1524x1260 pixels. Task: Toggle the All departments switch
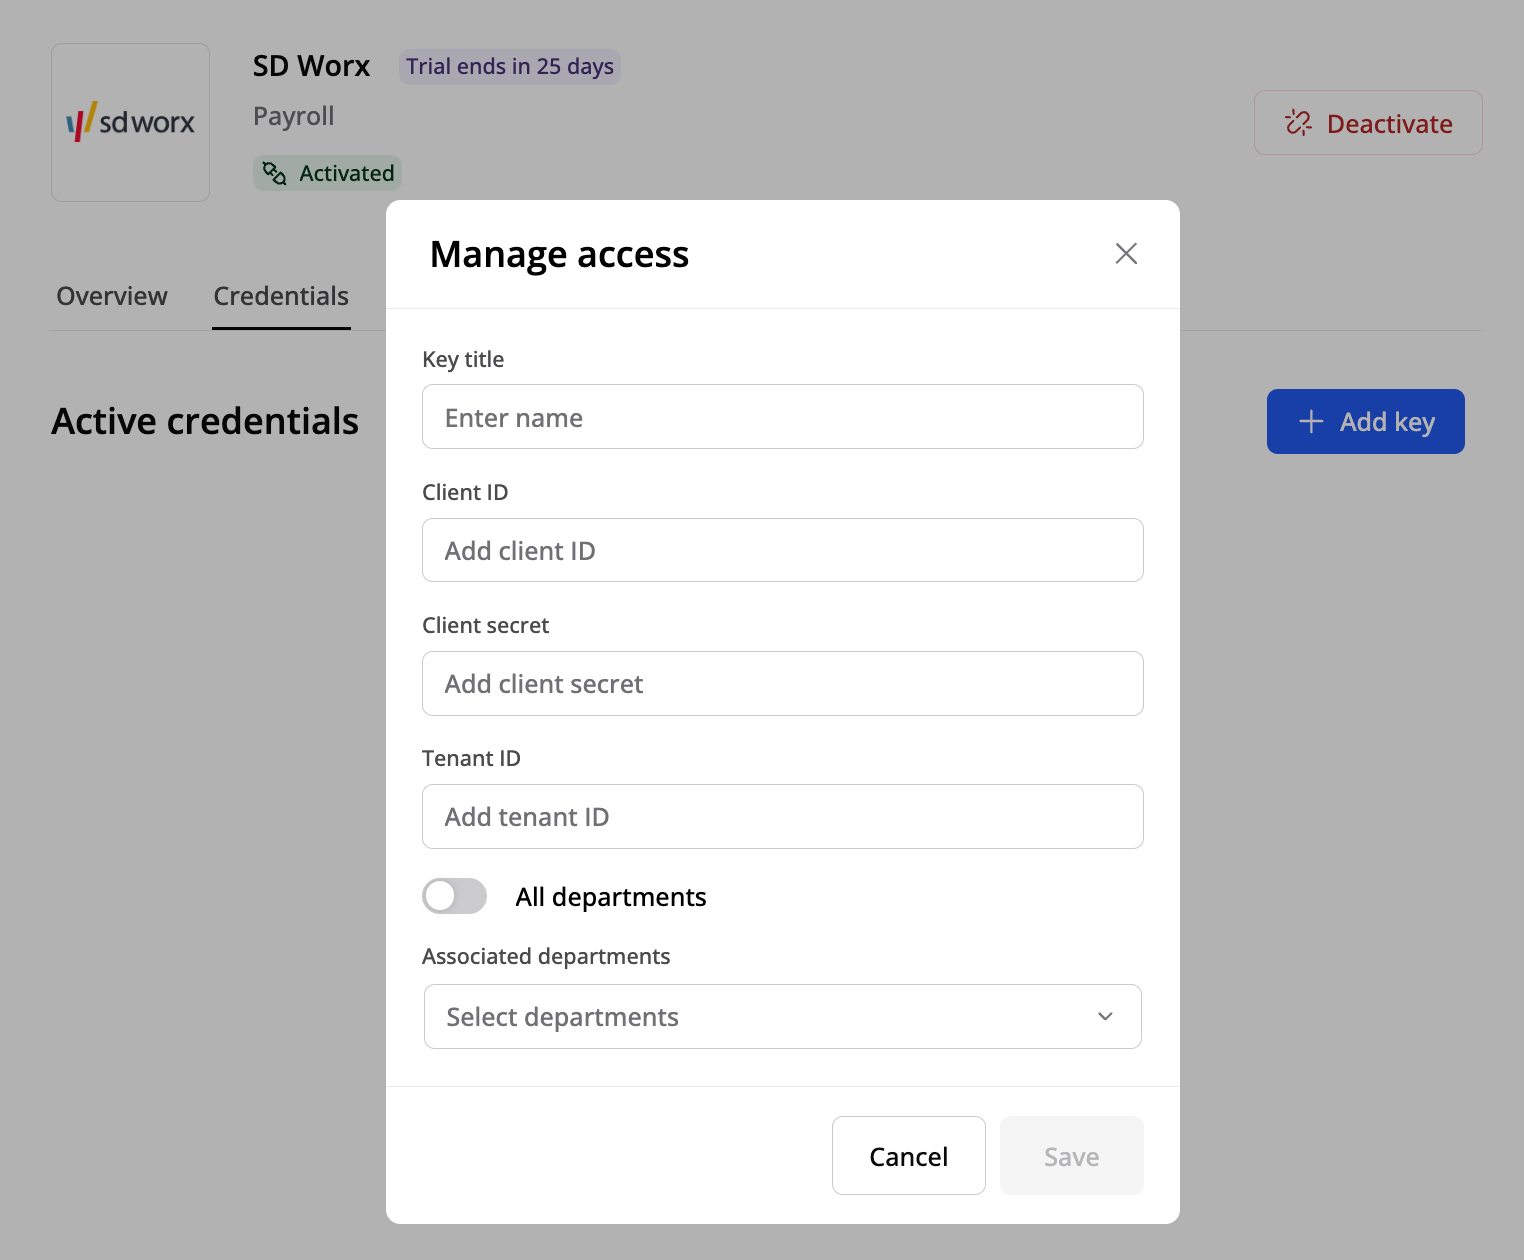[x=455, y=896]
